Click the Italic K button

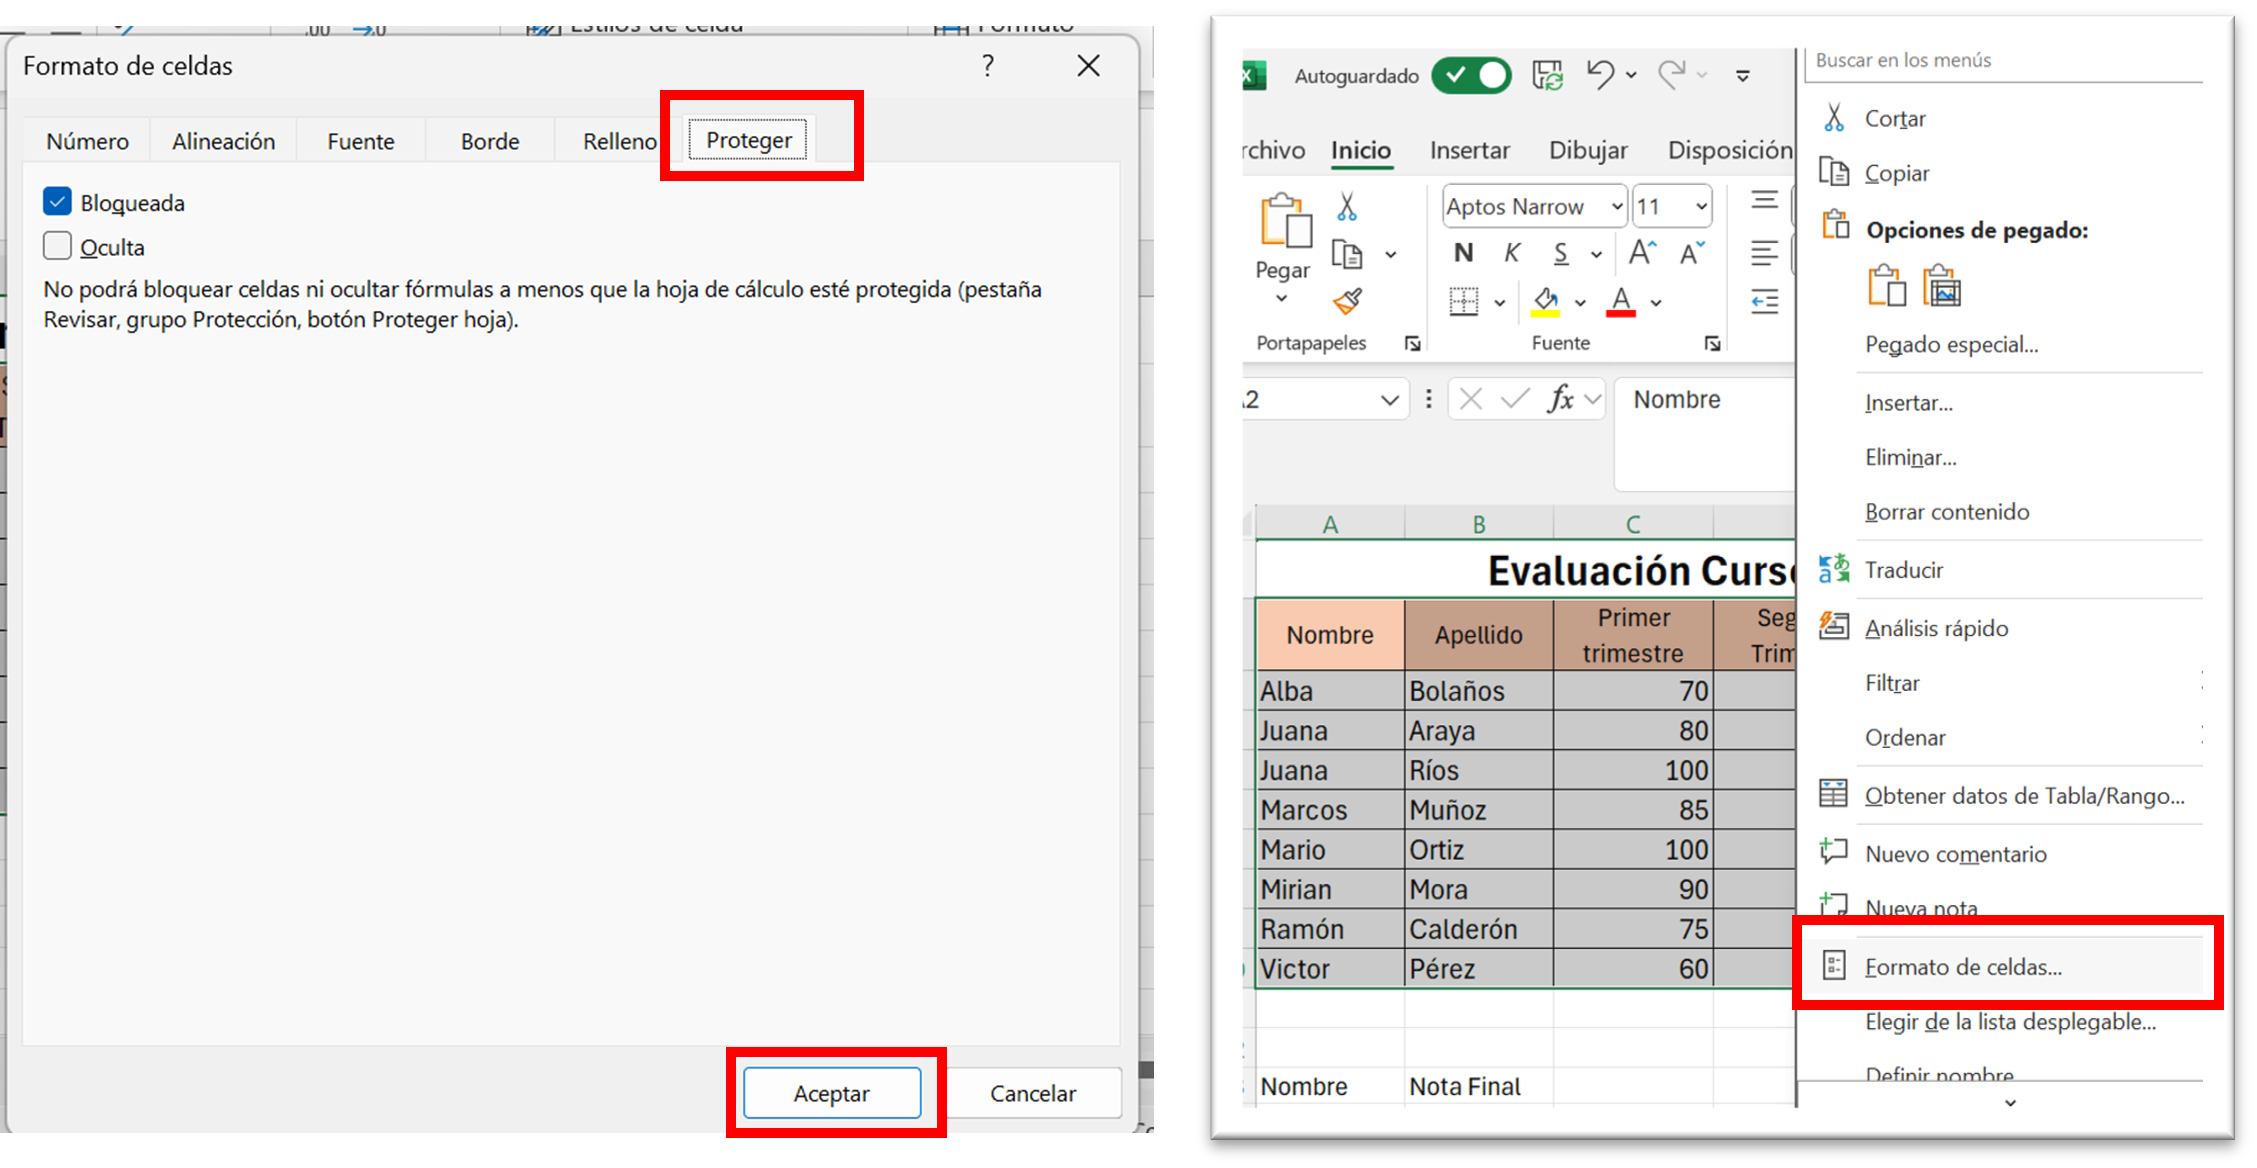1512,253
